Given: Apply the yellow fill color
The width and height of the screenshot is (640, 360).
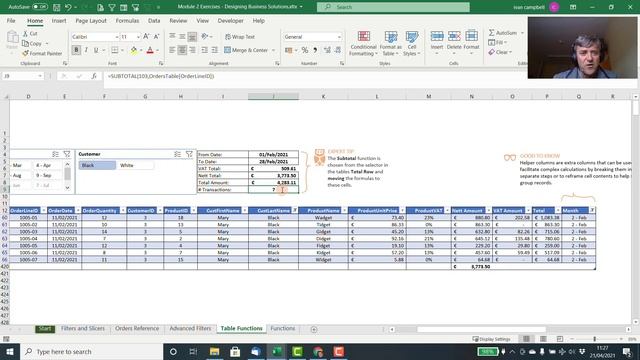Looking at the screenshot, I should tap(133, 50).
